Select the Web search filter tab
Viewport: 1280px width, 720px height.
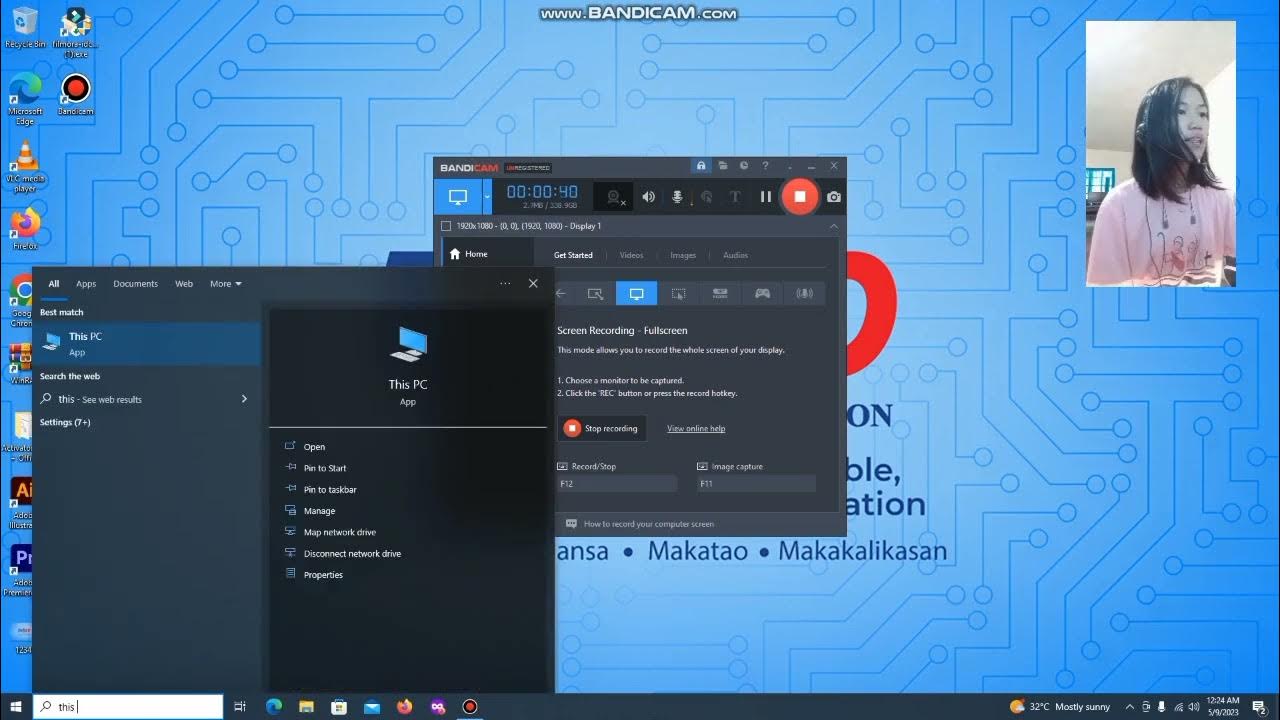tap(184, 284)
